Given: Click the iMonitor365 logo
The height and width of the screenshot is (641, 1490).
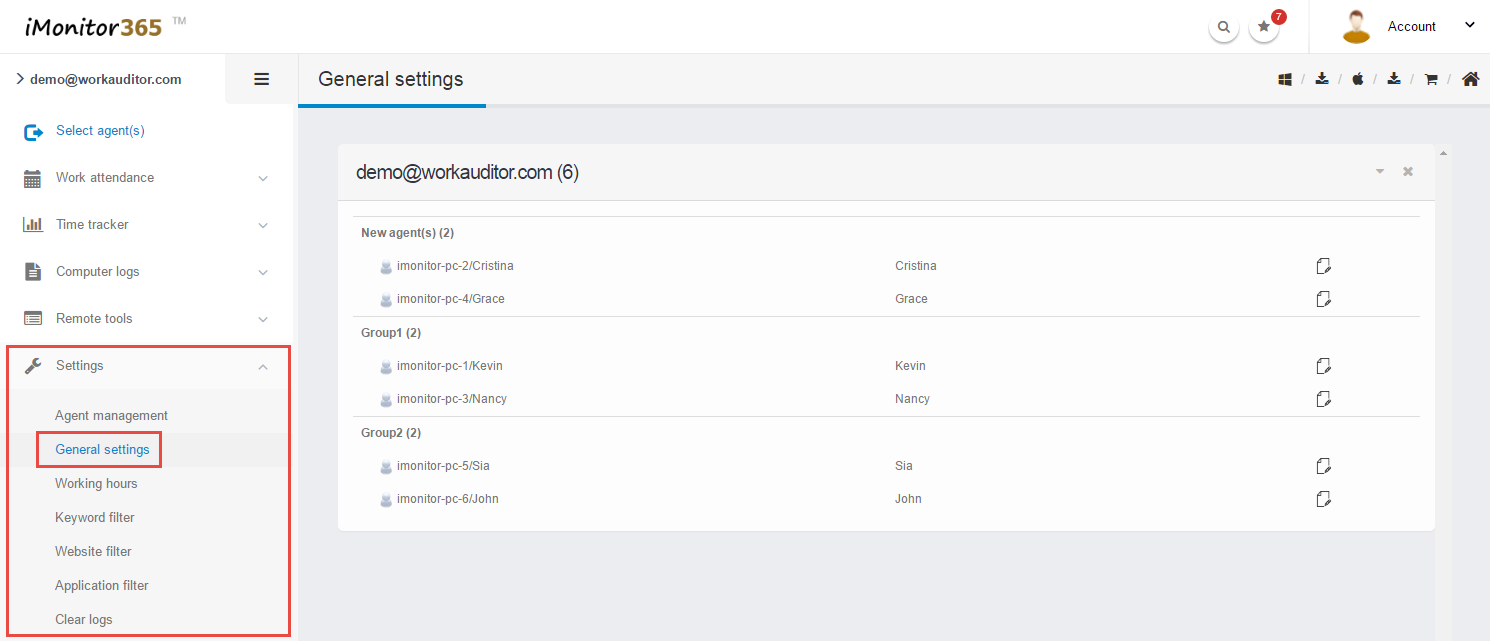Looking at the screenshot, I should point(105,27).
